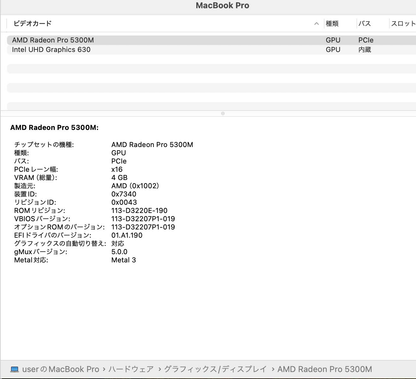This screenshot has width=416, height=379.
Task: Click the VBIOS version value 113-D32207P1-019
Action: [x=143, y=219]
